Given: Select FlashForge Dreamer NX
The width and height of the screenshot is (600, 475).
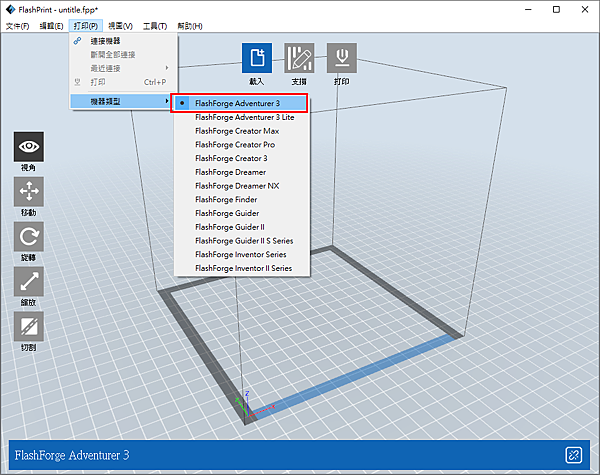Looking at the screenshot, I should pyautogui.click(x=242, y=186).
